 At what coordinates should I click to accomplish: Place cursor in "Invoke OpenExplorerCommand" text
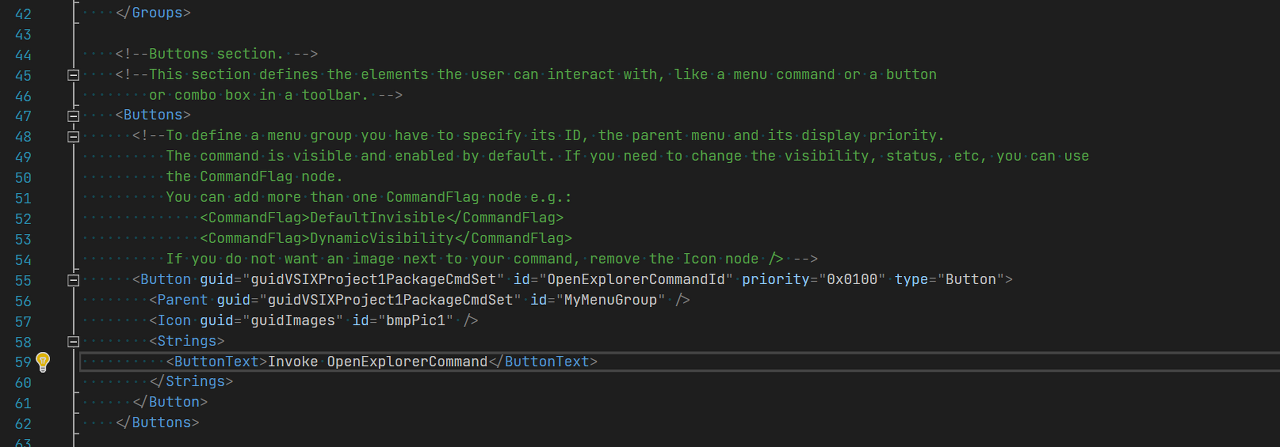(377, 362)
